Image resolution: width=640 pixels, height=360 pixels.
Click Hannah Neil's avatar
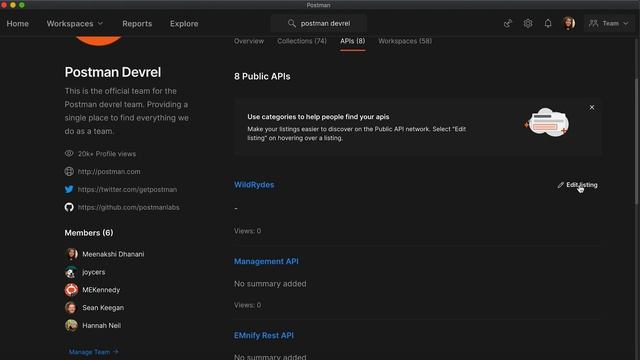pyautogui.click(x=71, y=325)
